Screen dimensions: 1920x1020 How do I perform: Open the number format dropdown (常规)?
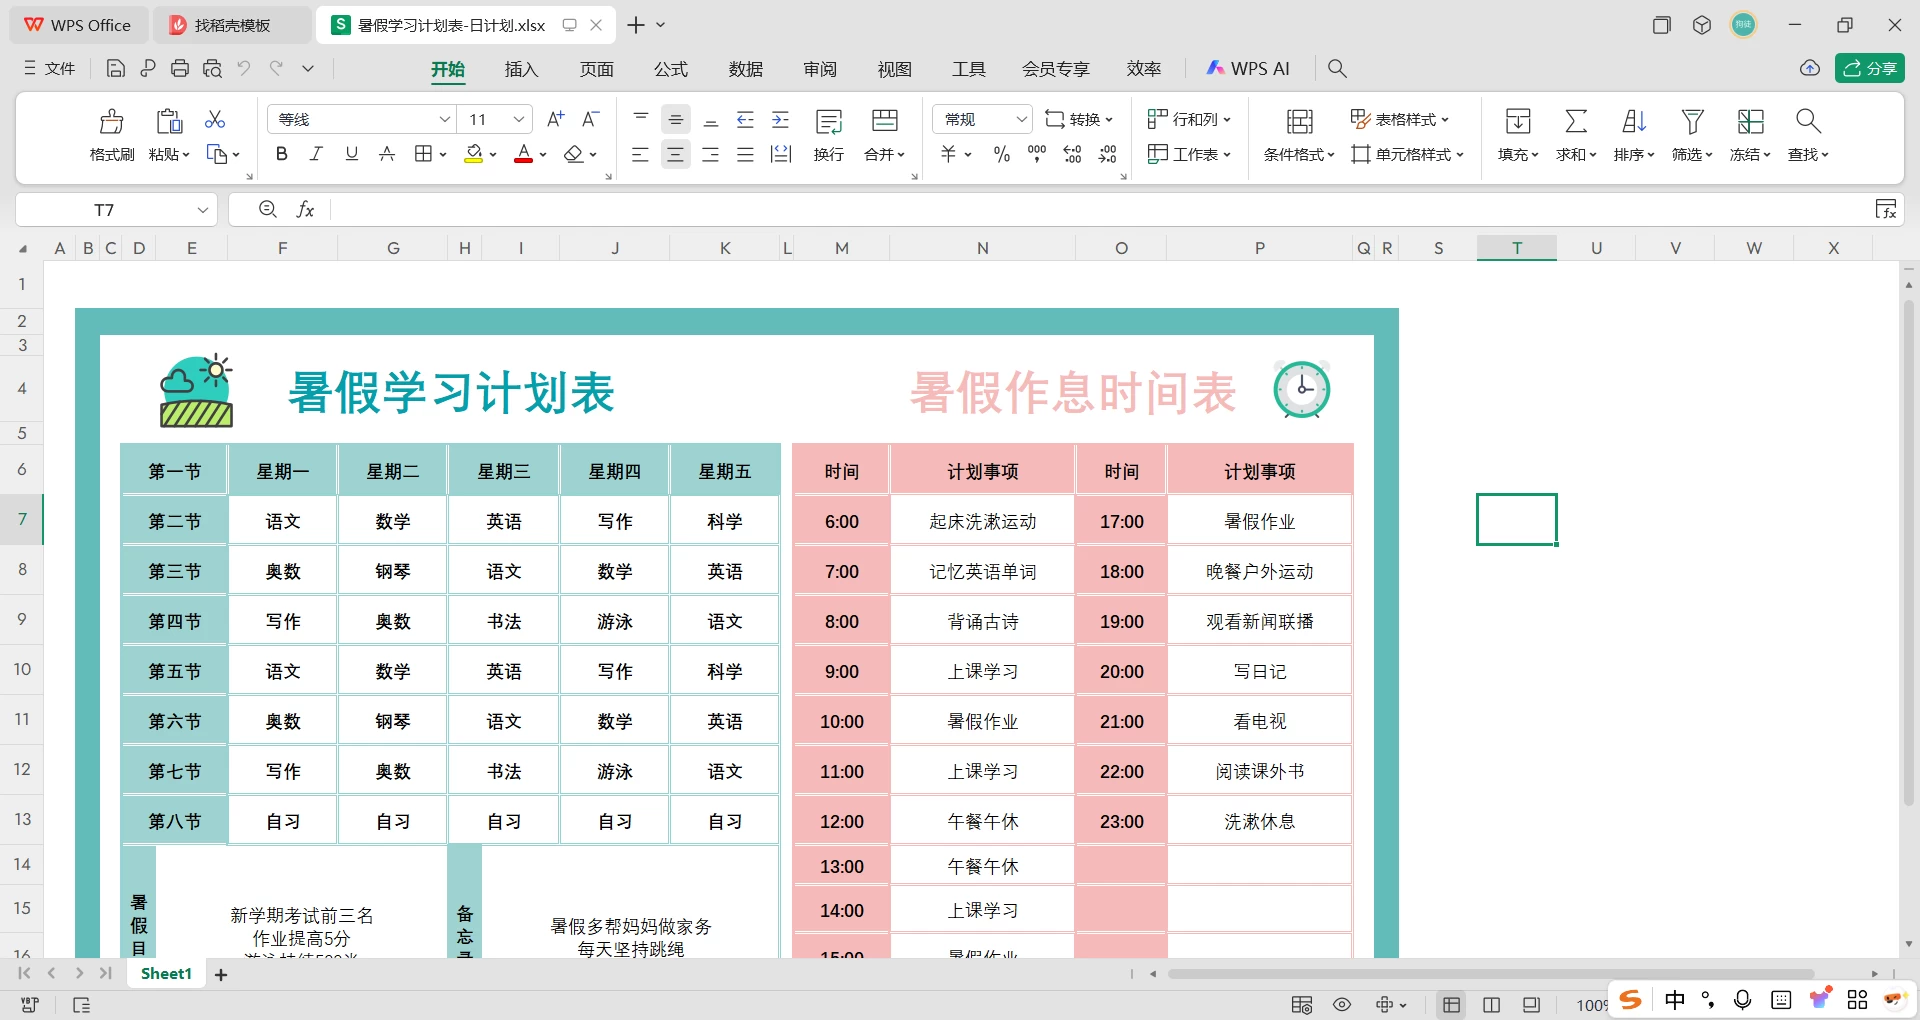pos(1021,119)
